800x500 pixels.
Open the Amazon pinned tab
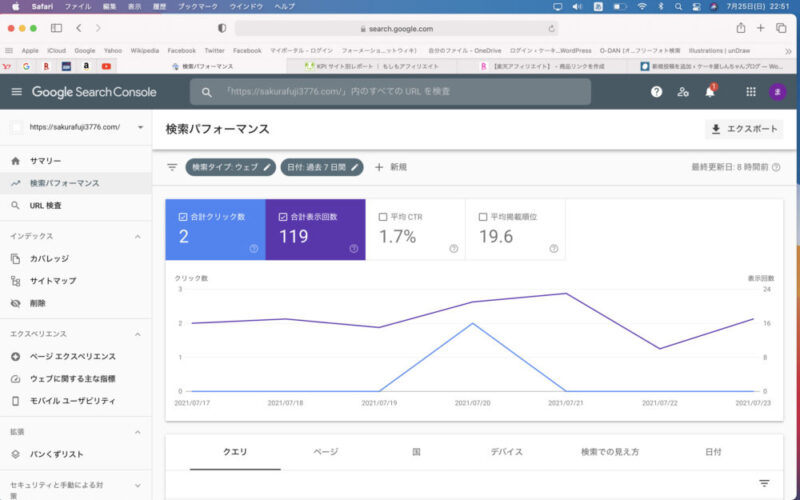[x=86, y=66]
